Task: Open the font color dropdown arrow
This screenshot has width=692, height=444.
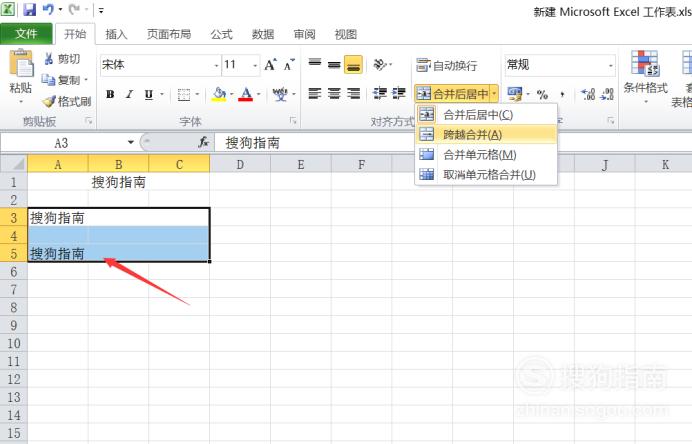Action: click(259, 94)
